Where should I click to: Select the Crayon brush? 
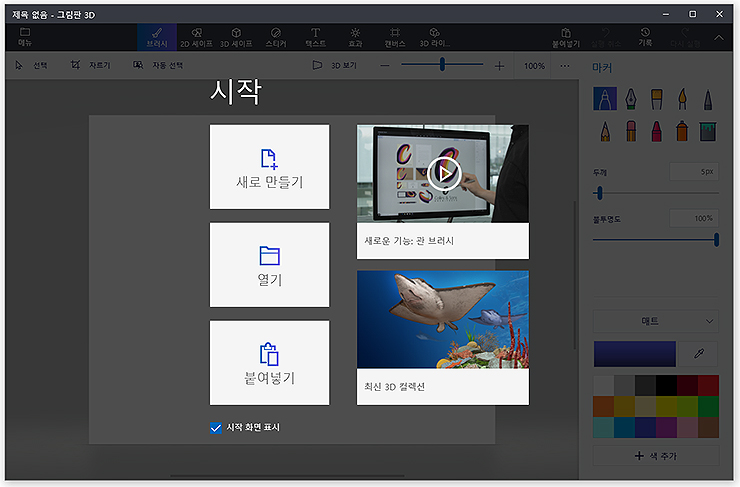click(x=656, y=131)
